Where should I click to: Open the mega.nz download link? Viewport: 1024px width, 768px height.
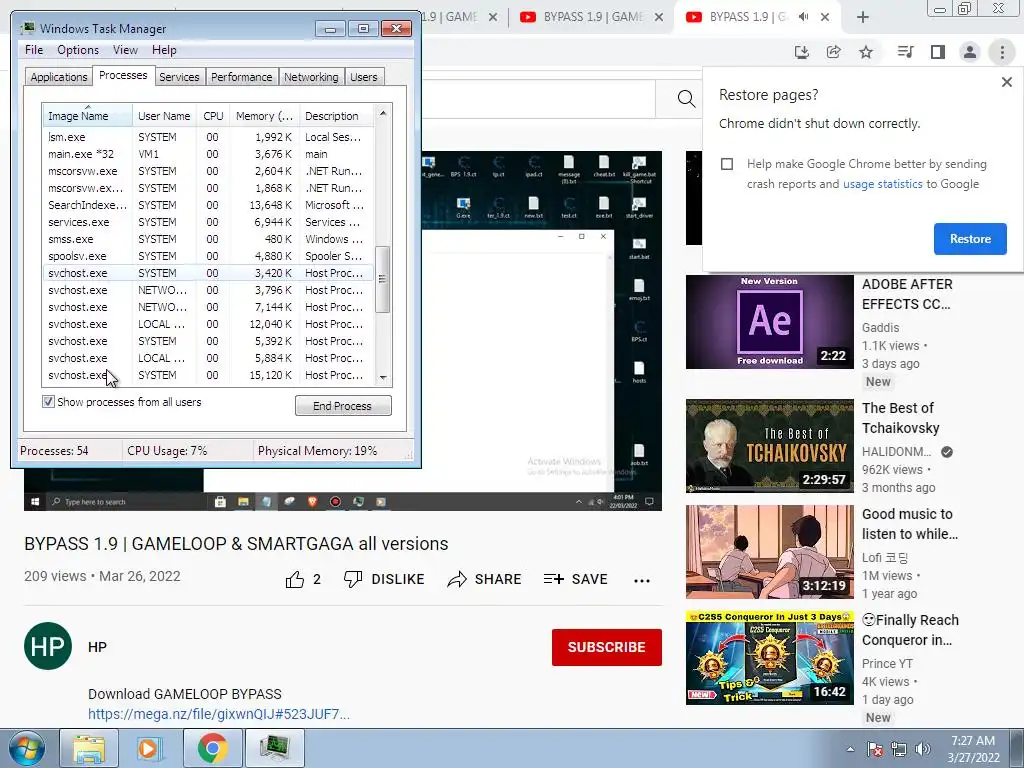(219, 714)
